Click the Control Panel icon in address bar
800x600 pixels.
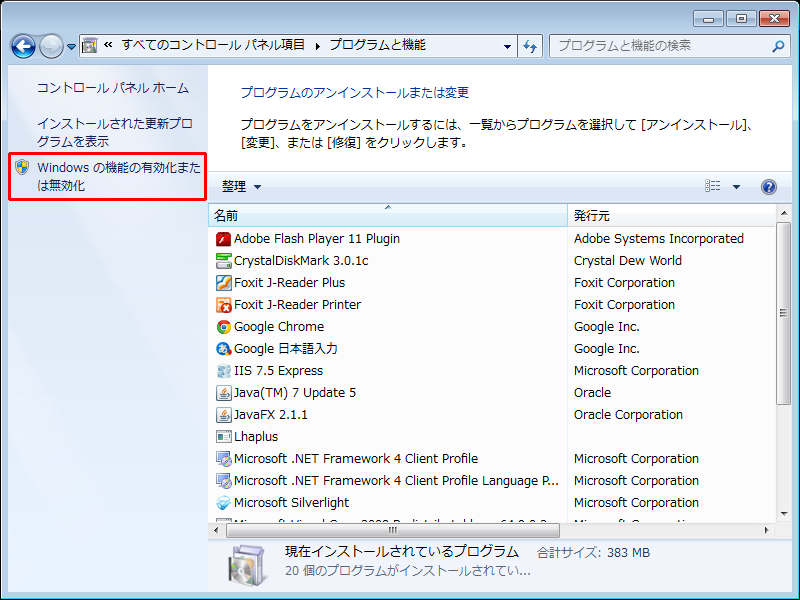(90, 46)
